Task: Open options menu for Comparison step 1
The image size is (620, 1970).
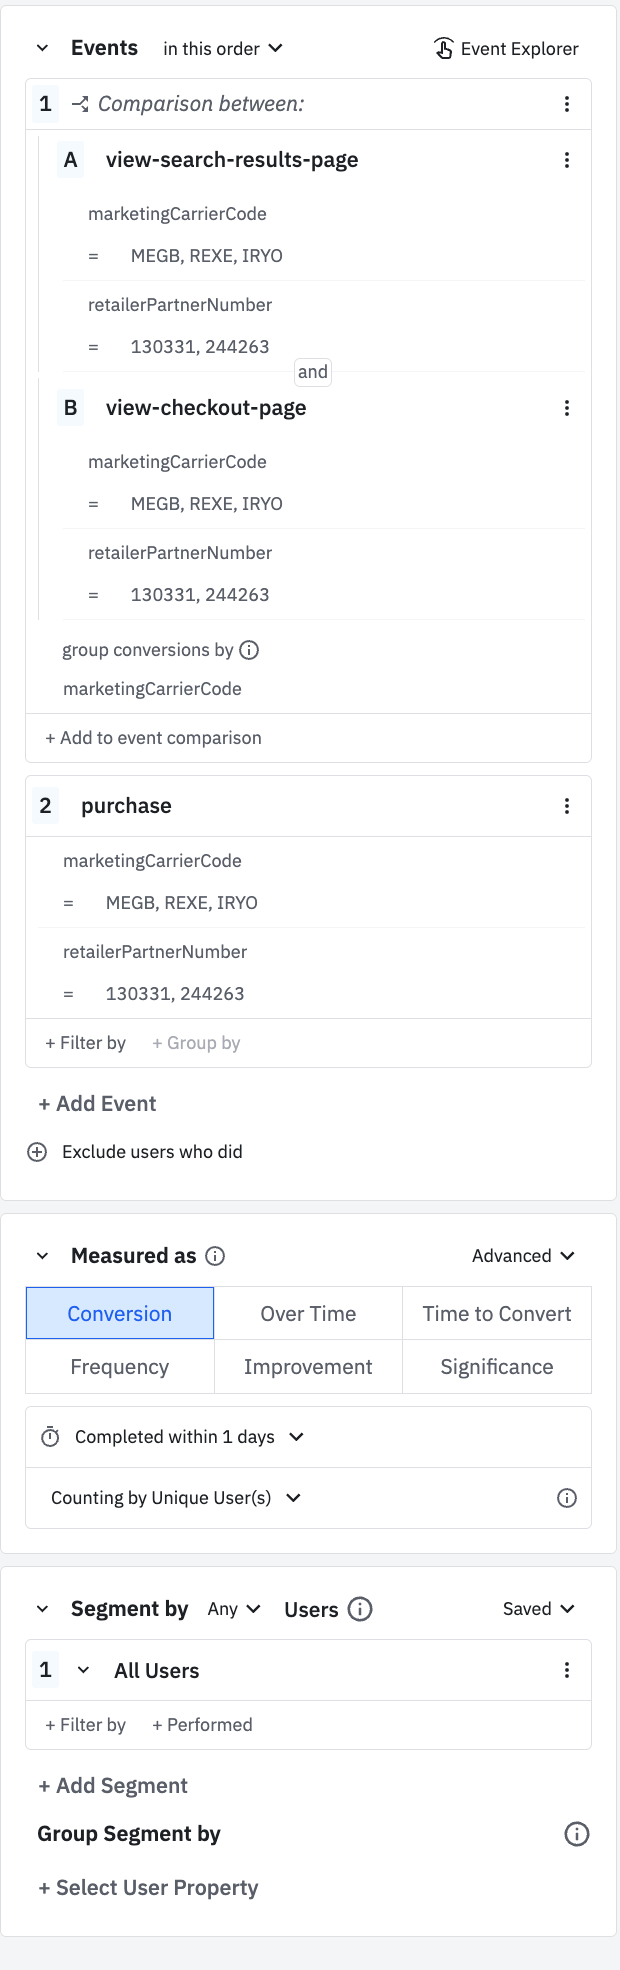Action: pyautogui.click(x=567, y=104)
